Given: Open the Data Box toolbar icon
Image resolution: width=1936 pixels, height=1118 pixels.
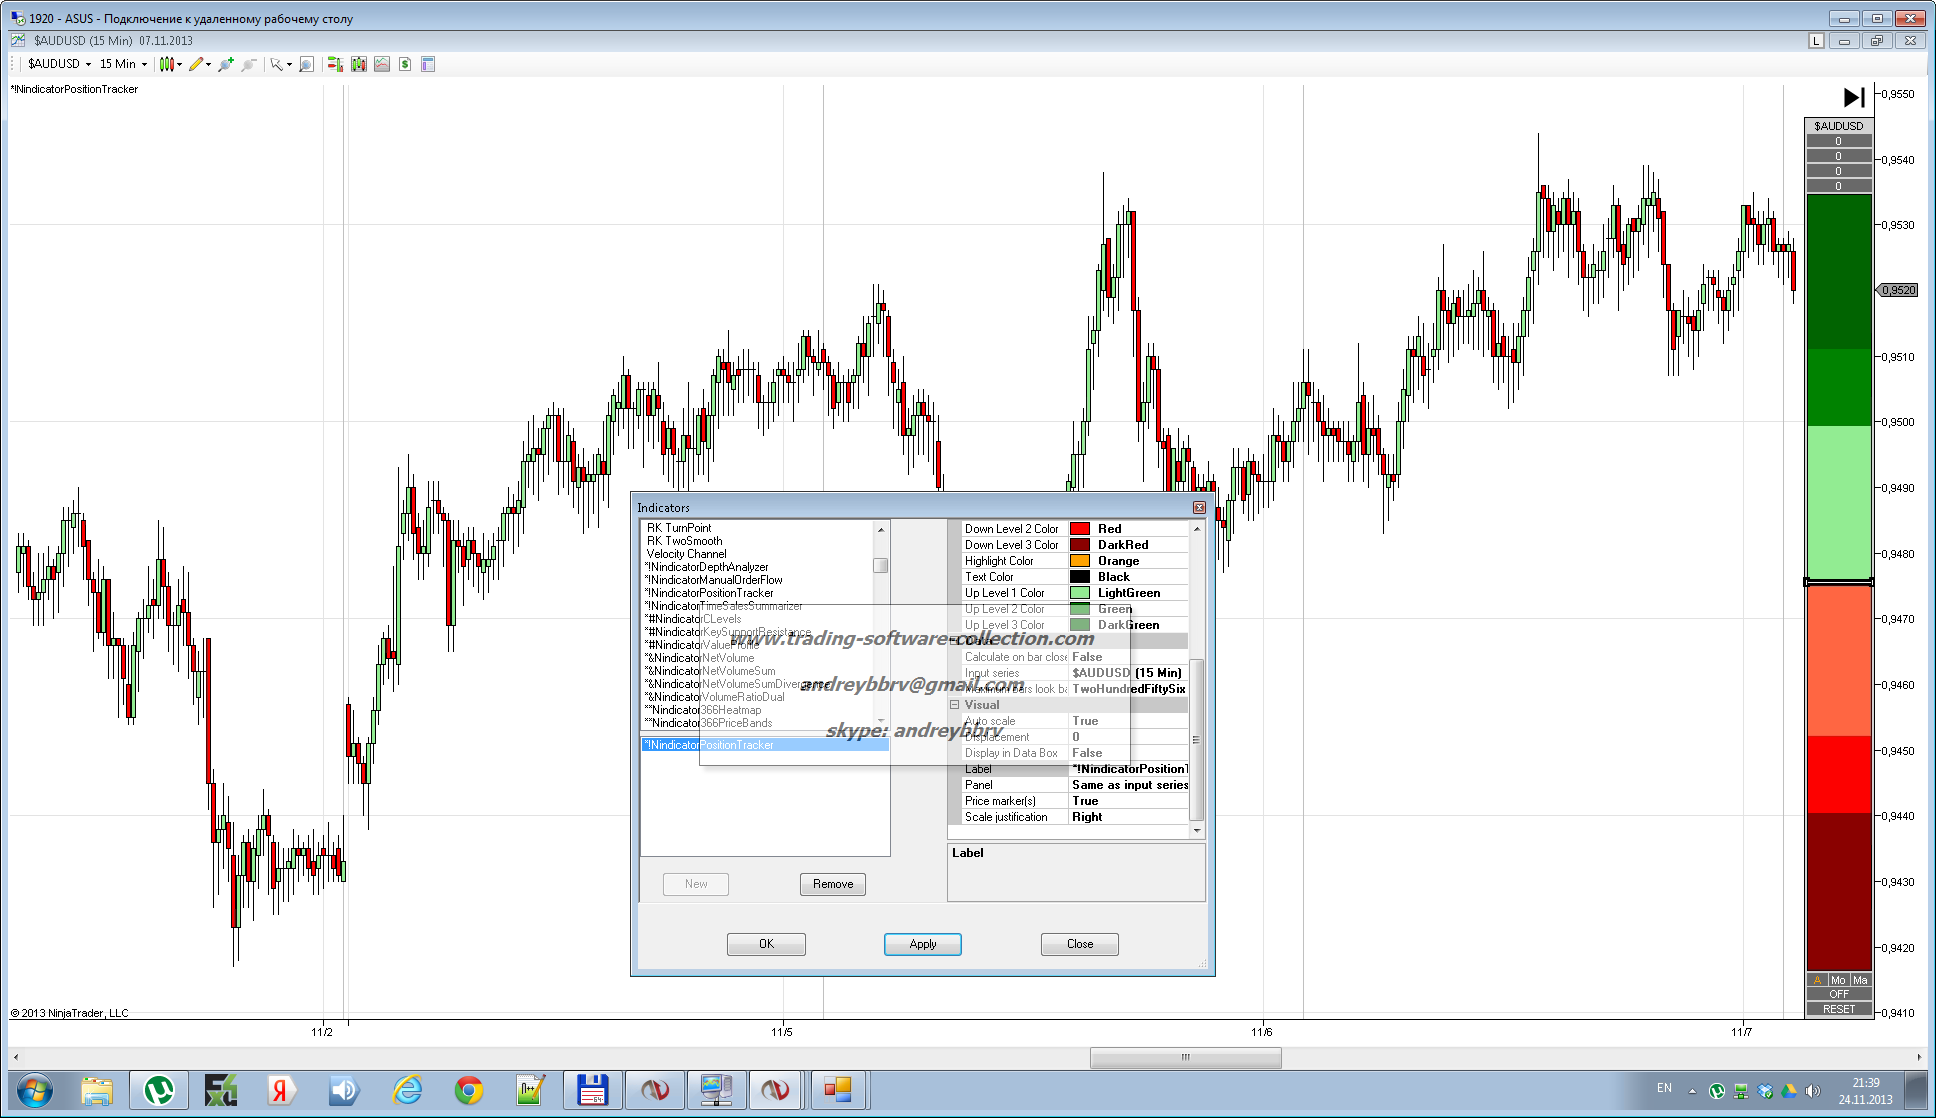Looking at the screenshot, I should (428, 64).
